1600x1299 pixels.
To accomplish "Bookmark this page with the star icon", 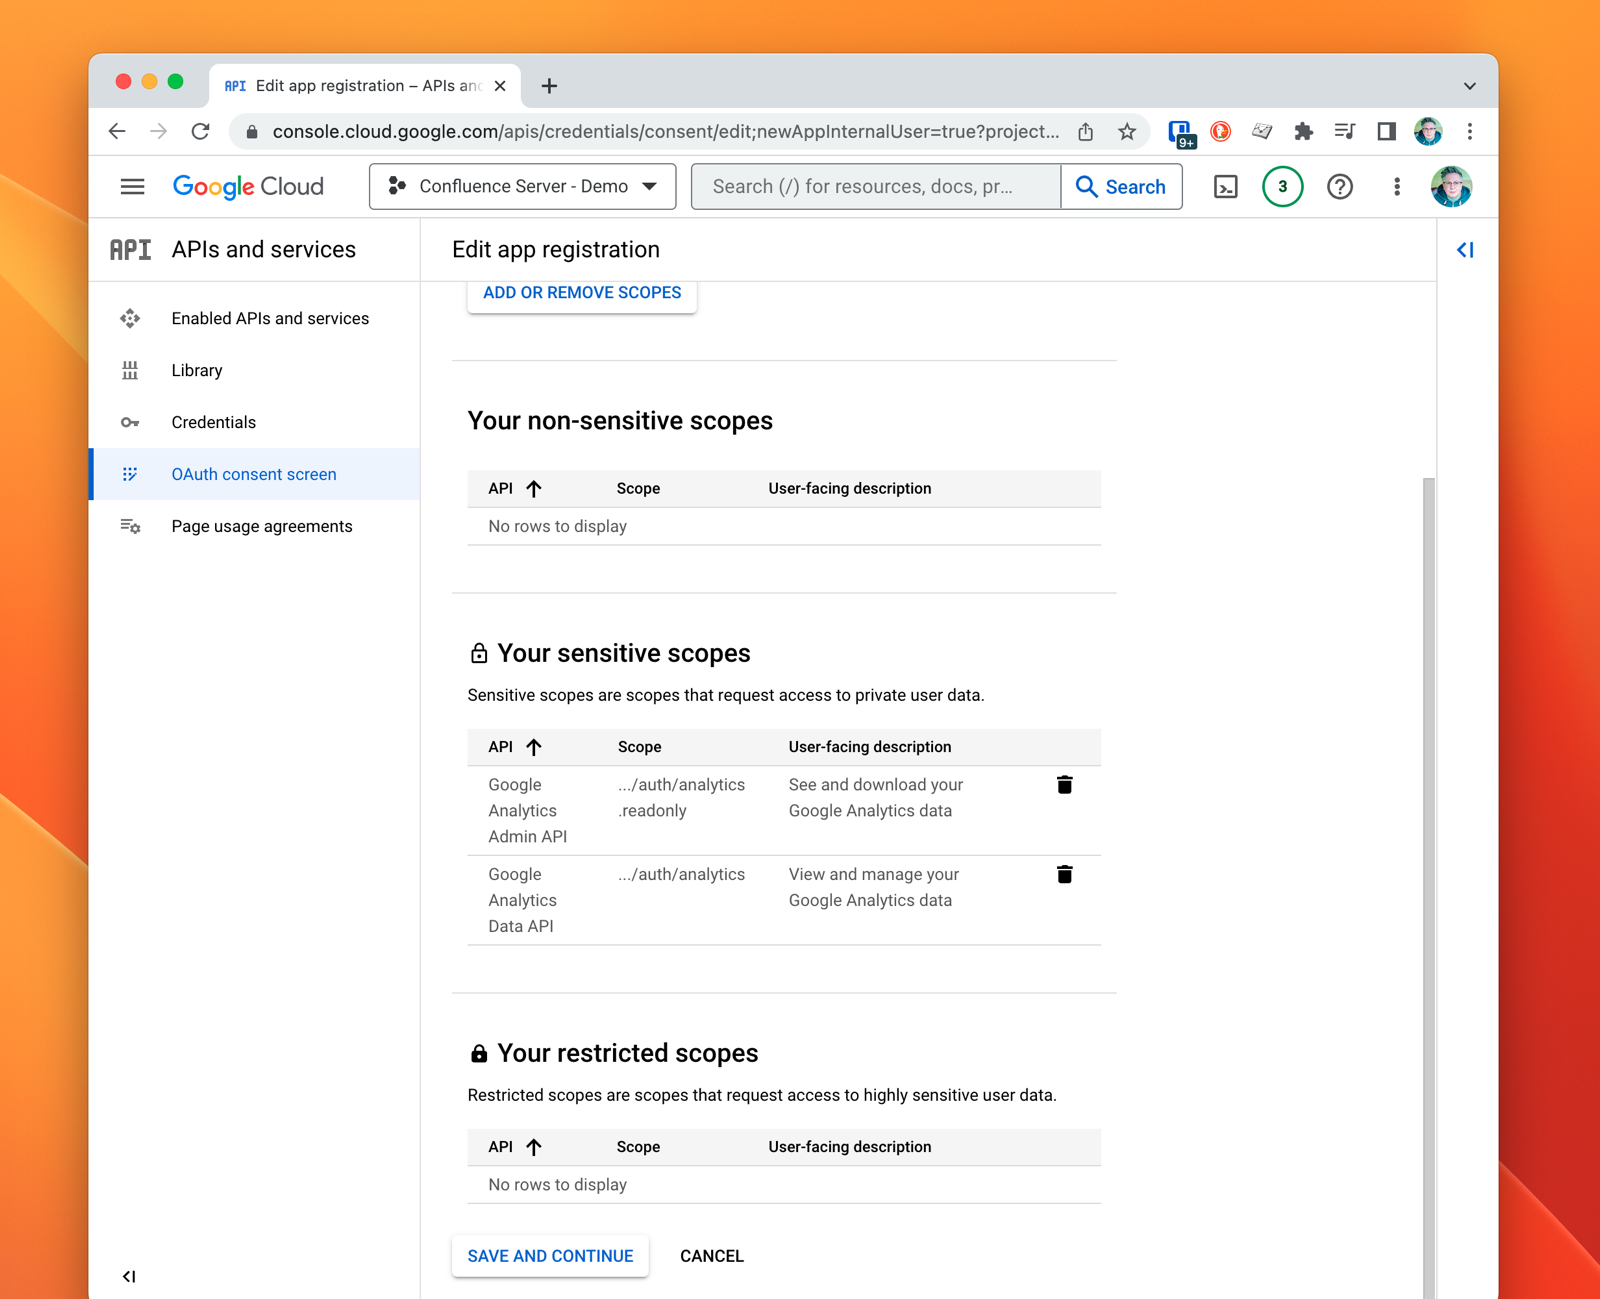I will point(1127,132).
